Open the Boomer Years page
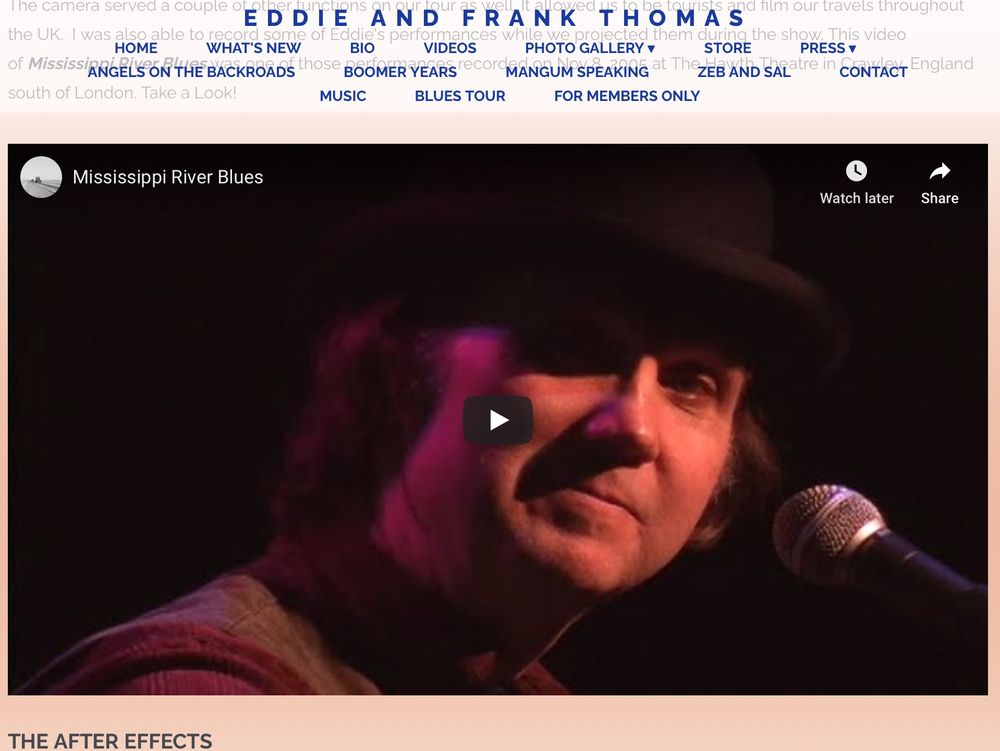 pyautogui.click(x=400, y=72)
